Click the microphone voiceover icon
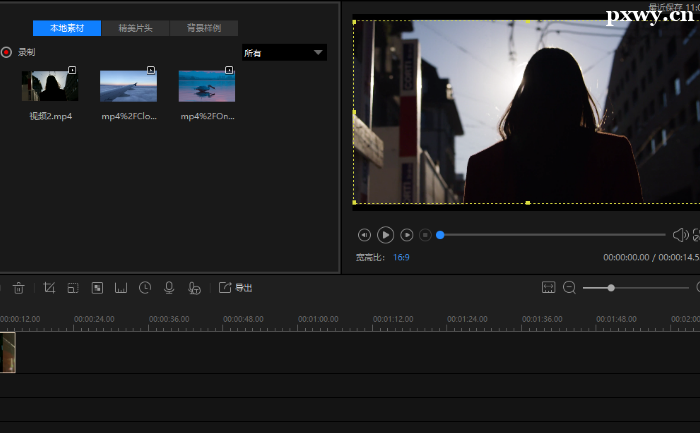The width and height of the screenshot is (700, 433). pos(169,288)
